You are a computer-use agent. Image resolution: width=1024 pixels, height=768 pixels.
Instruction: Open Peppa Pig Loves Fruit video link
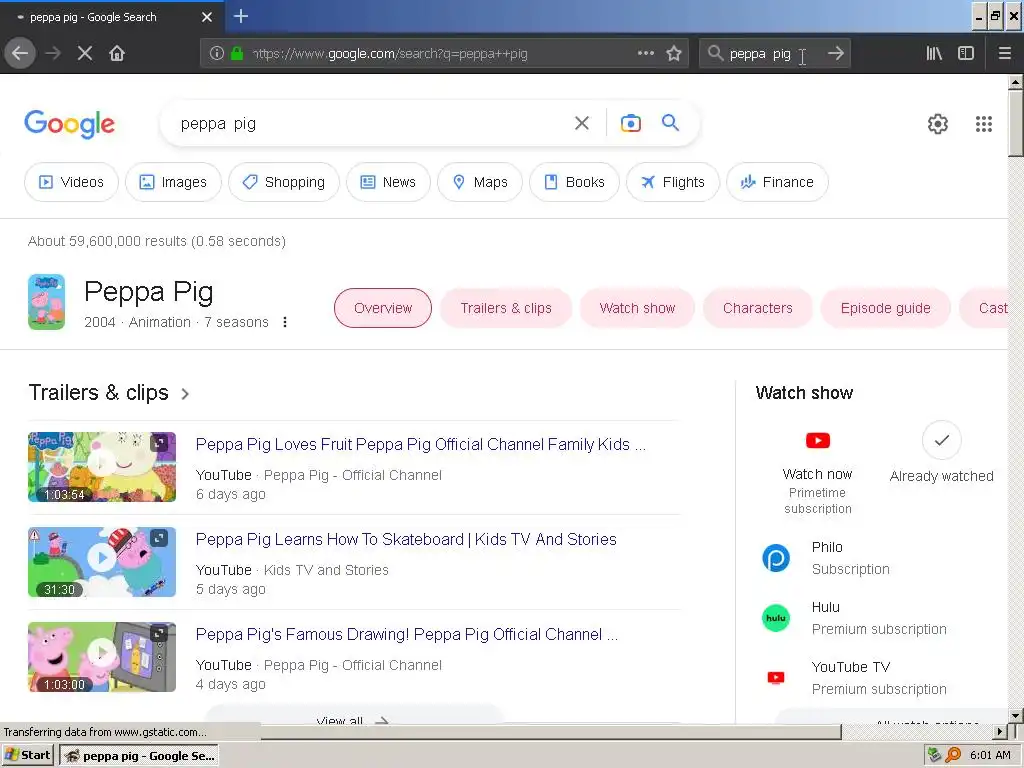[421, 445]
